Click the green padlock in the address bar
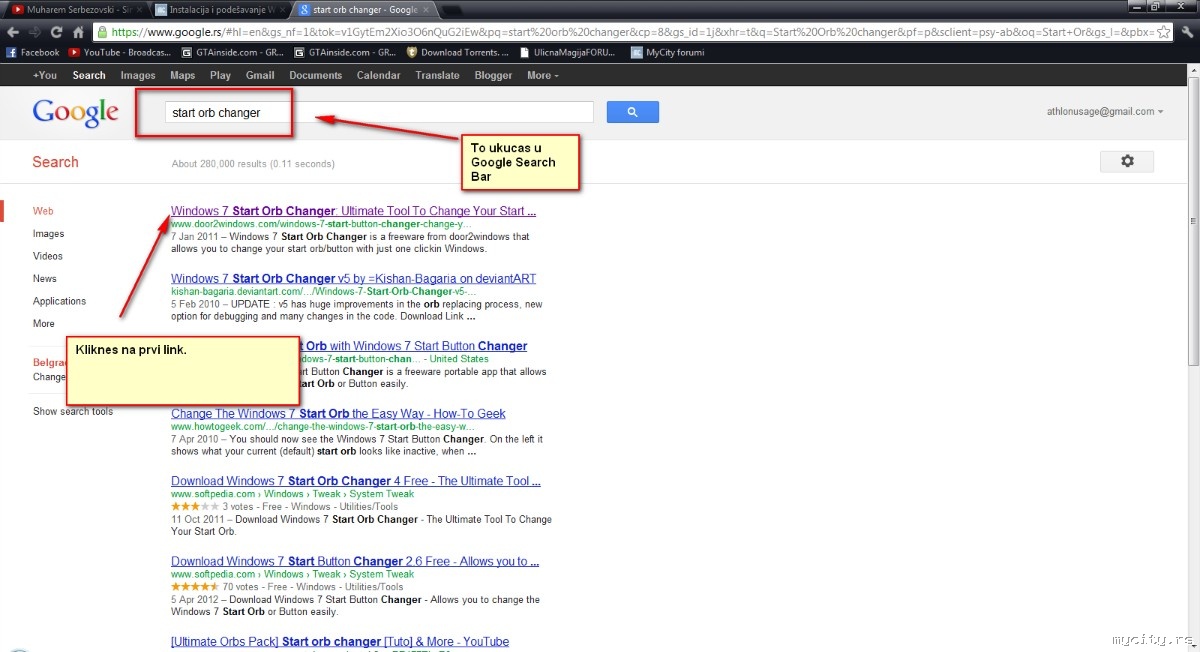 103,32
